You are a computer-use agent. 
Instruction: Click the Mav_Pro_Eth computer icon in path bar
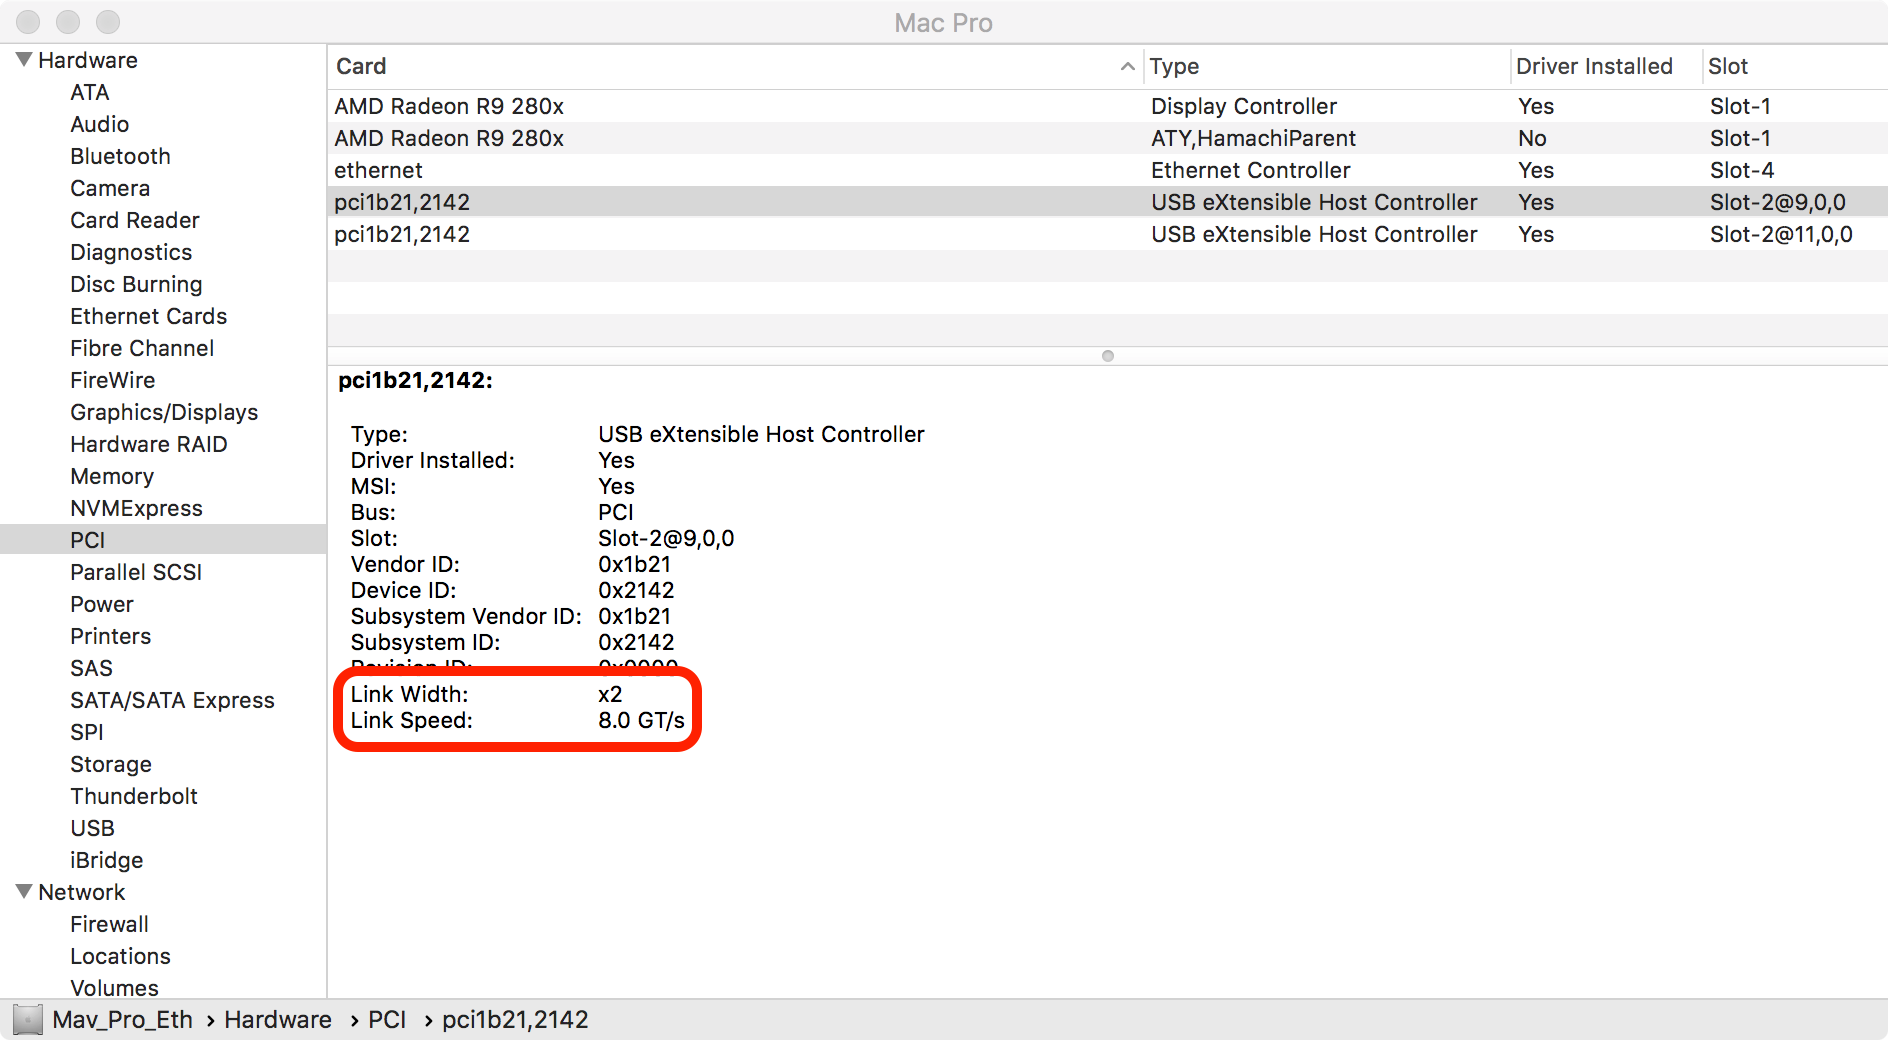click(x=28, y=1019)
